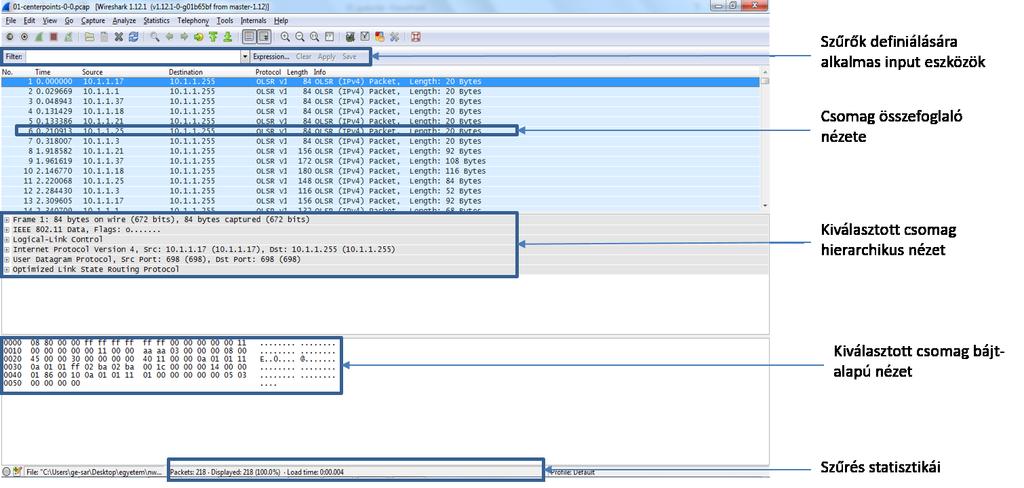Viewport: 1024px width, 488px height.
Task: Open the Go menu
Action: click(69, 21)
